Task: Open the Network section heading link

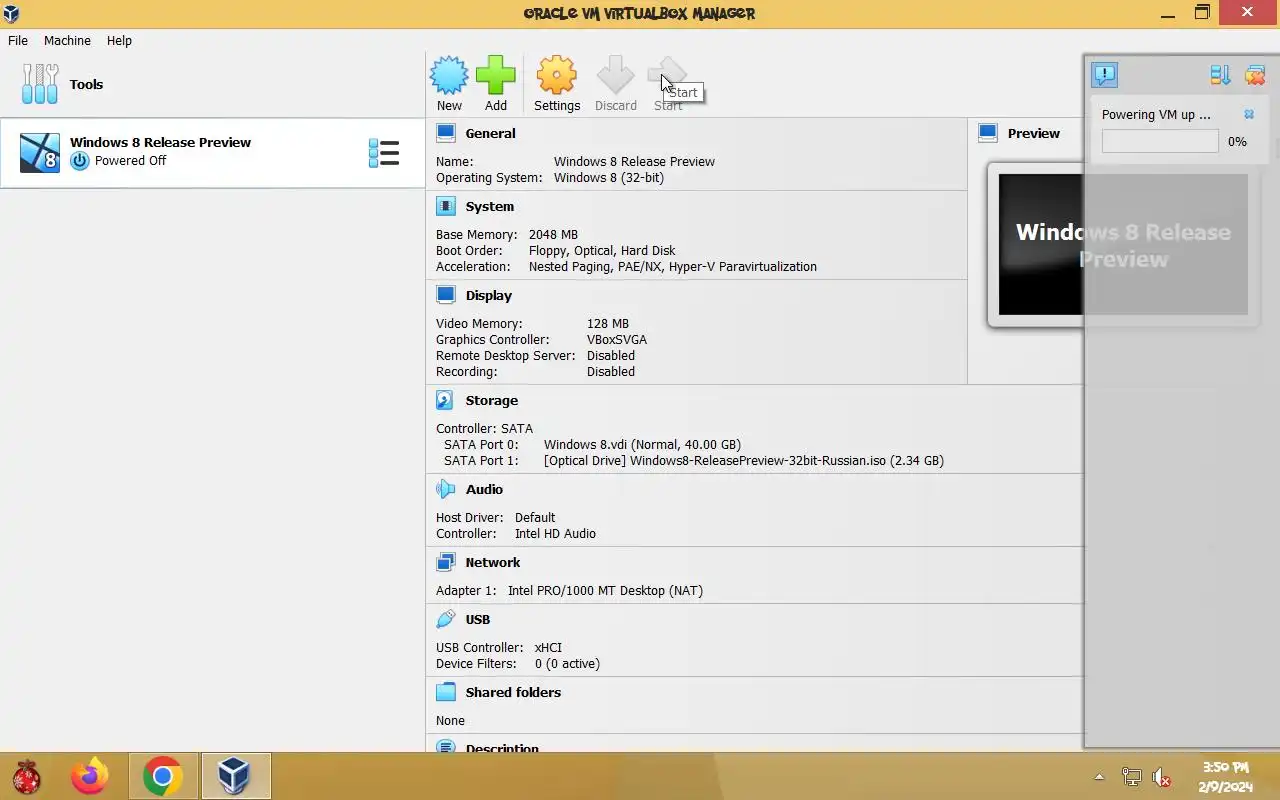Action: click(x=492, y=562)
